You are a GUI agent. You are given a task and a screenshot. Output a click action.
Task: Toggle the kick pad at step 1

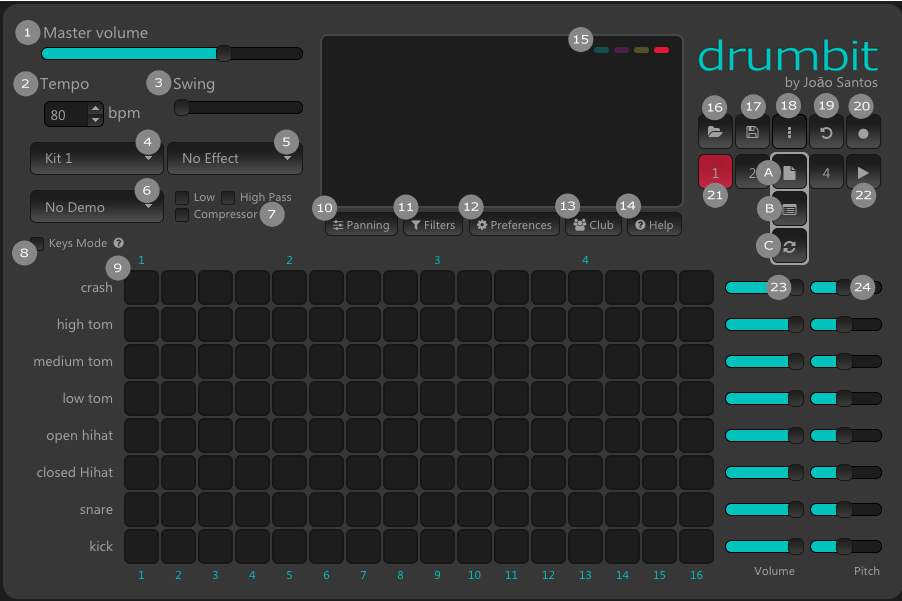click(x=142, y=546)
